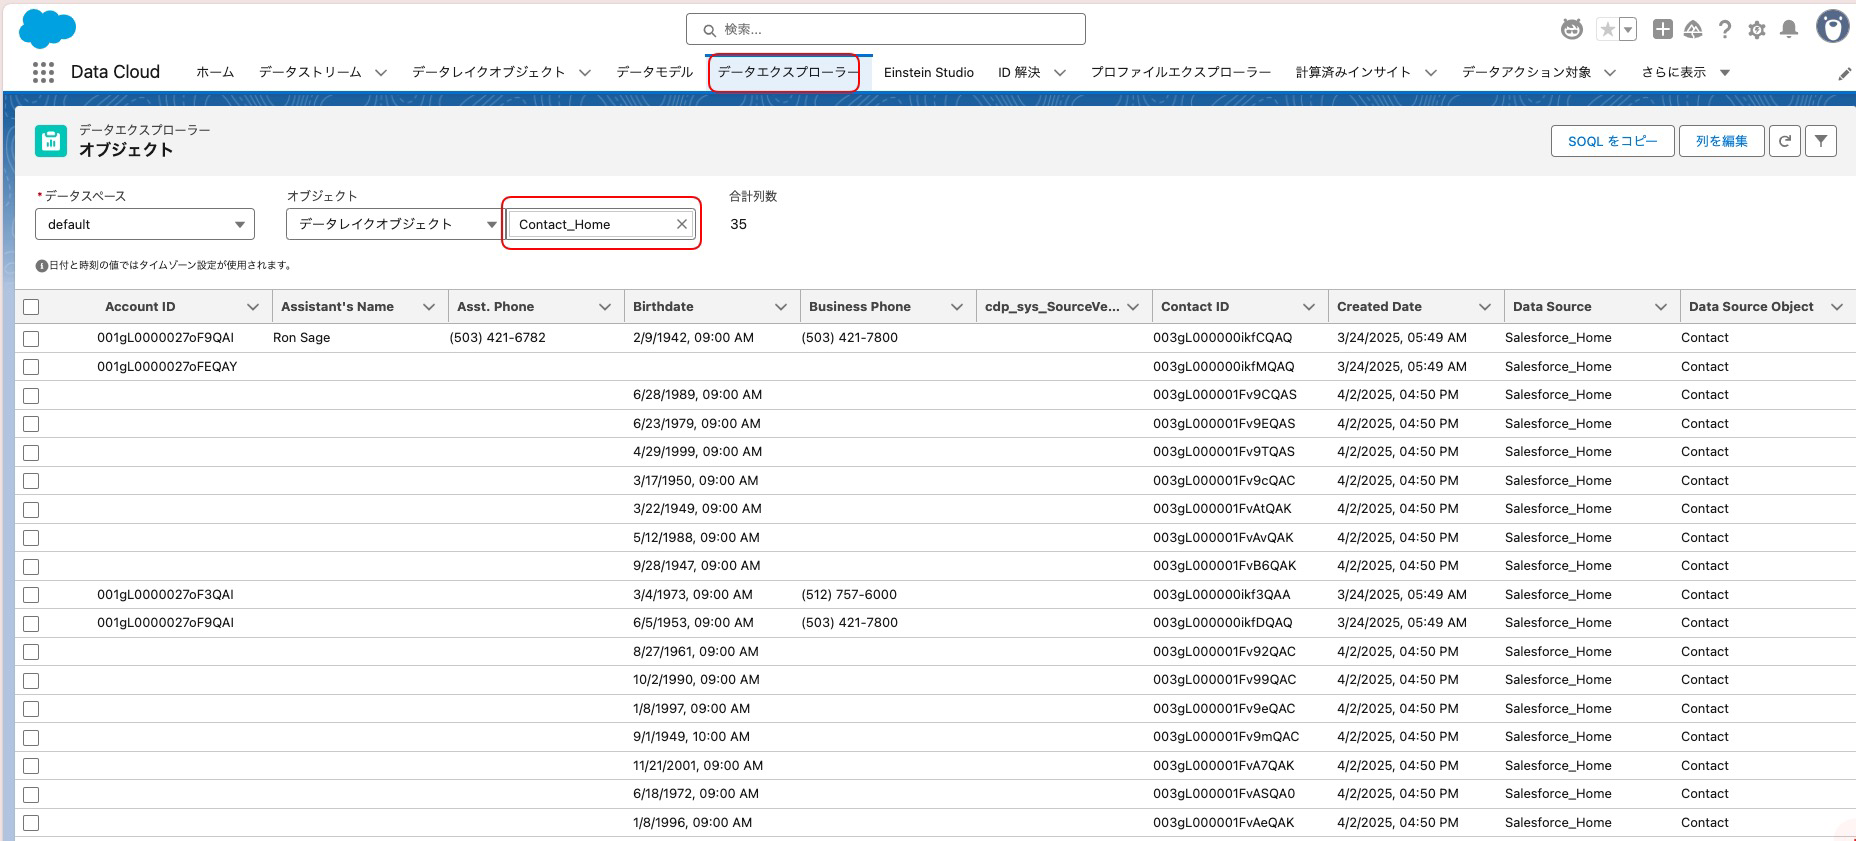The height and width of the screenshot is (841, 1856).
Task: Toggle the select-all header checkbox
Action: click(31, 307)
